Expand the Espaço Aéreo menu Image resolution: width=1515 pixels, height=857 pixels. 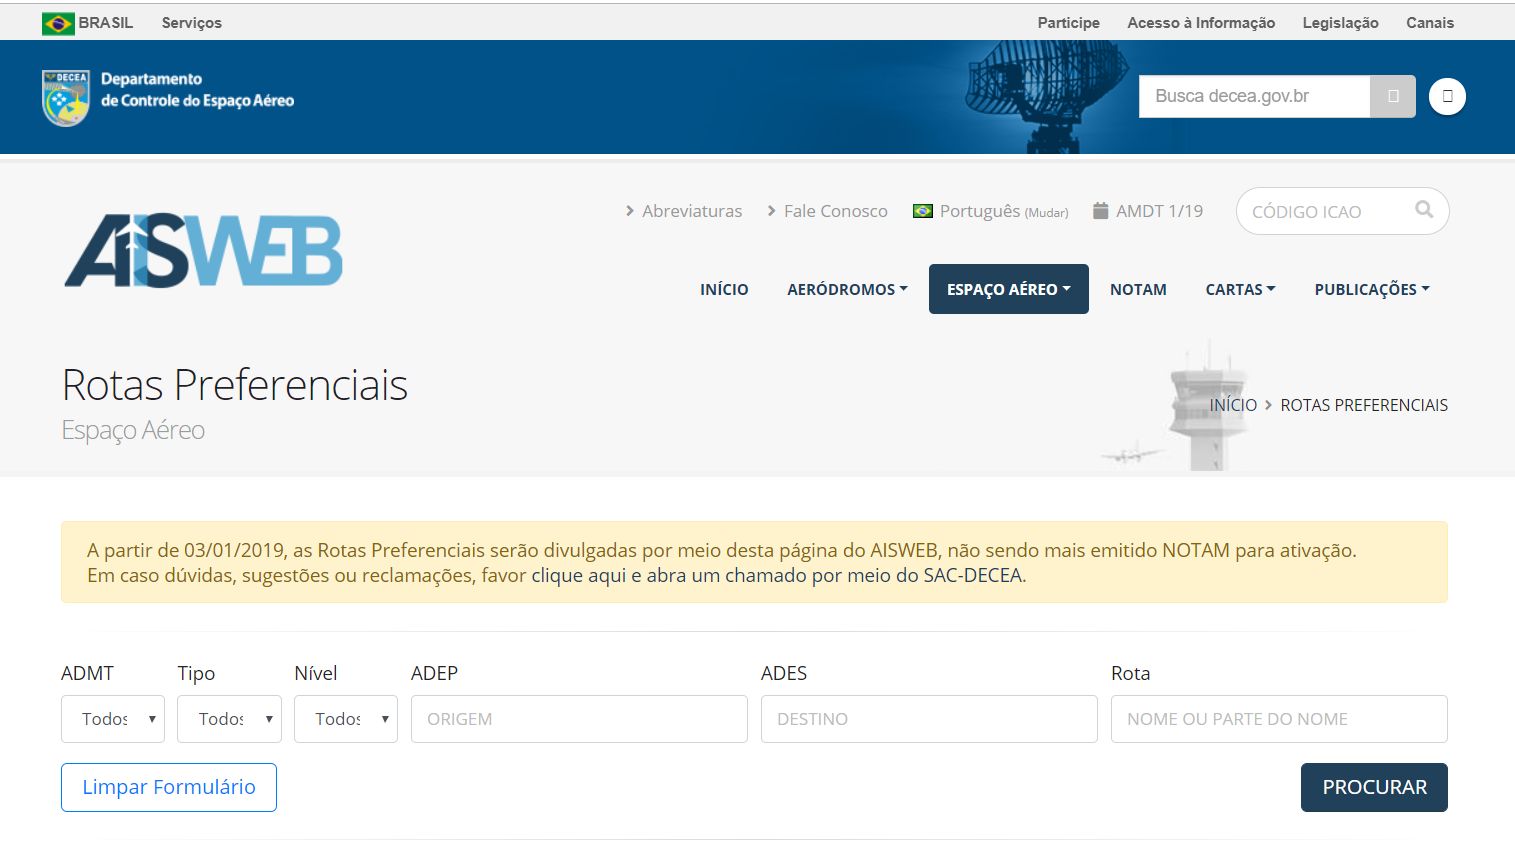point(1008,289)
